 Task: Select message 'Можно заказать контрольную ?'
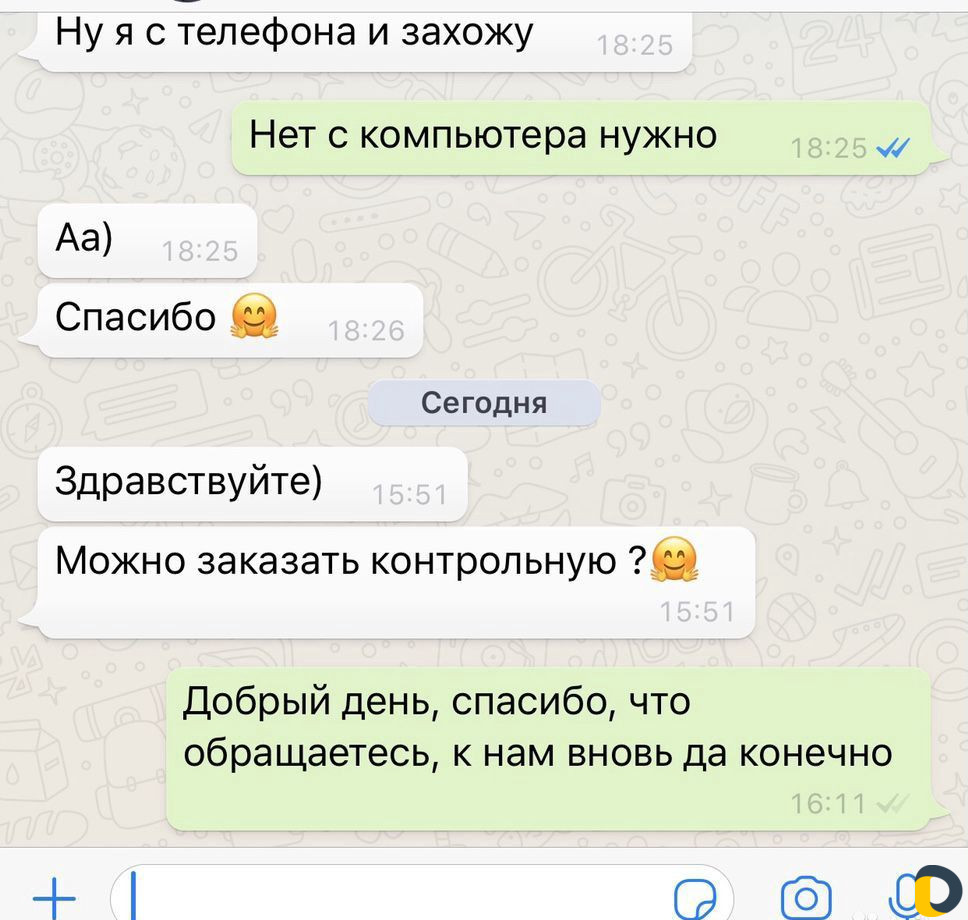(396, 582)
